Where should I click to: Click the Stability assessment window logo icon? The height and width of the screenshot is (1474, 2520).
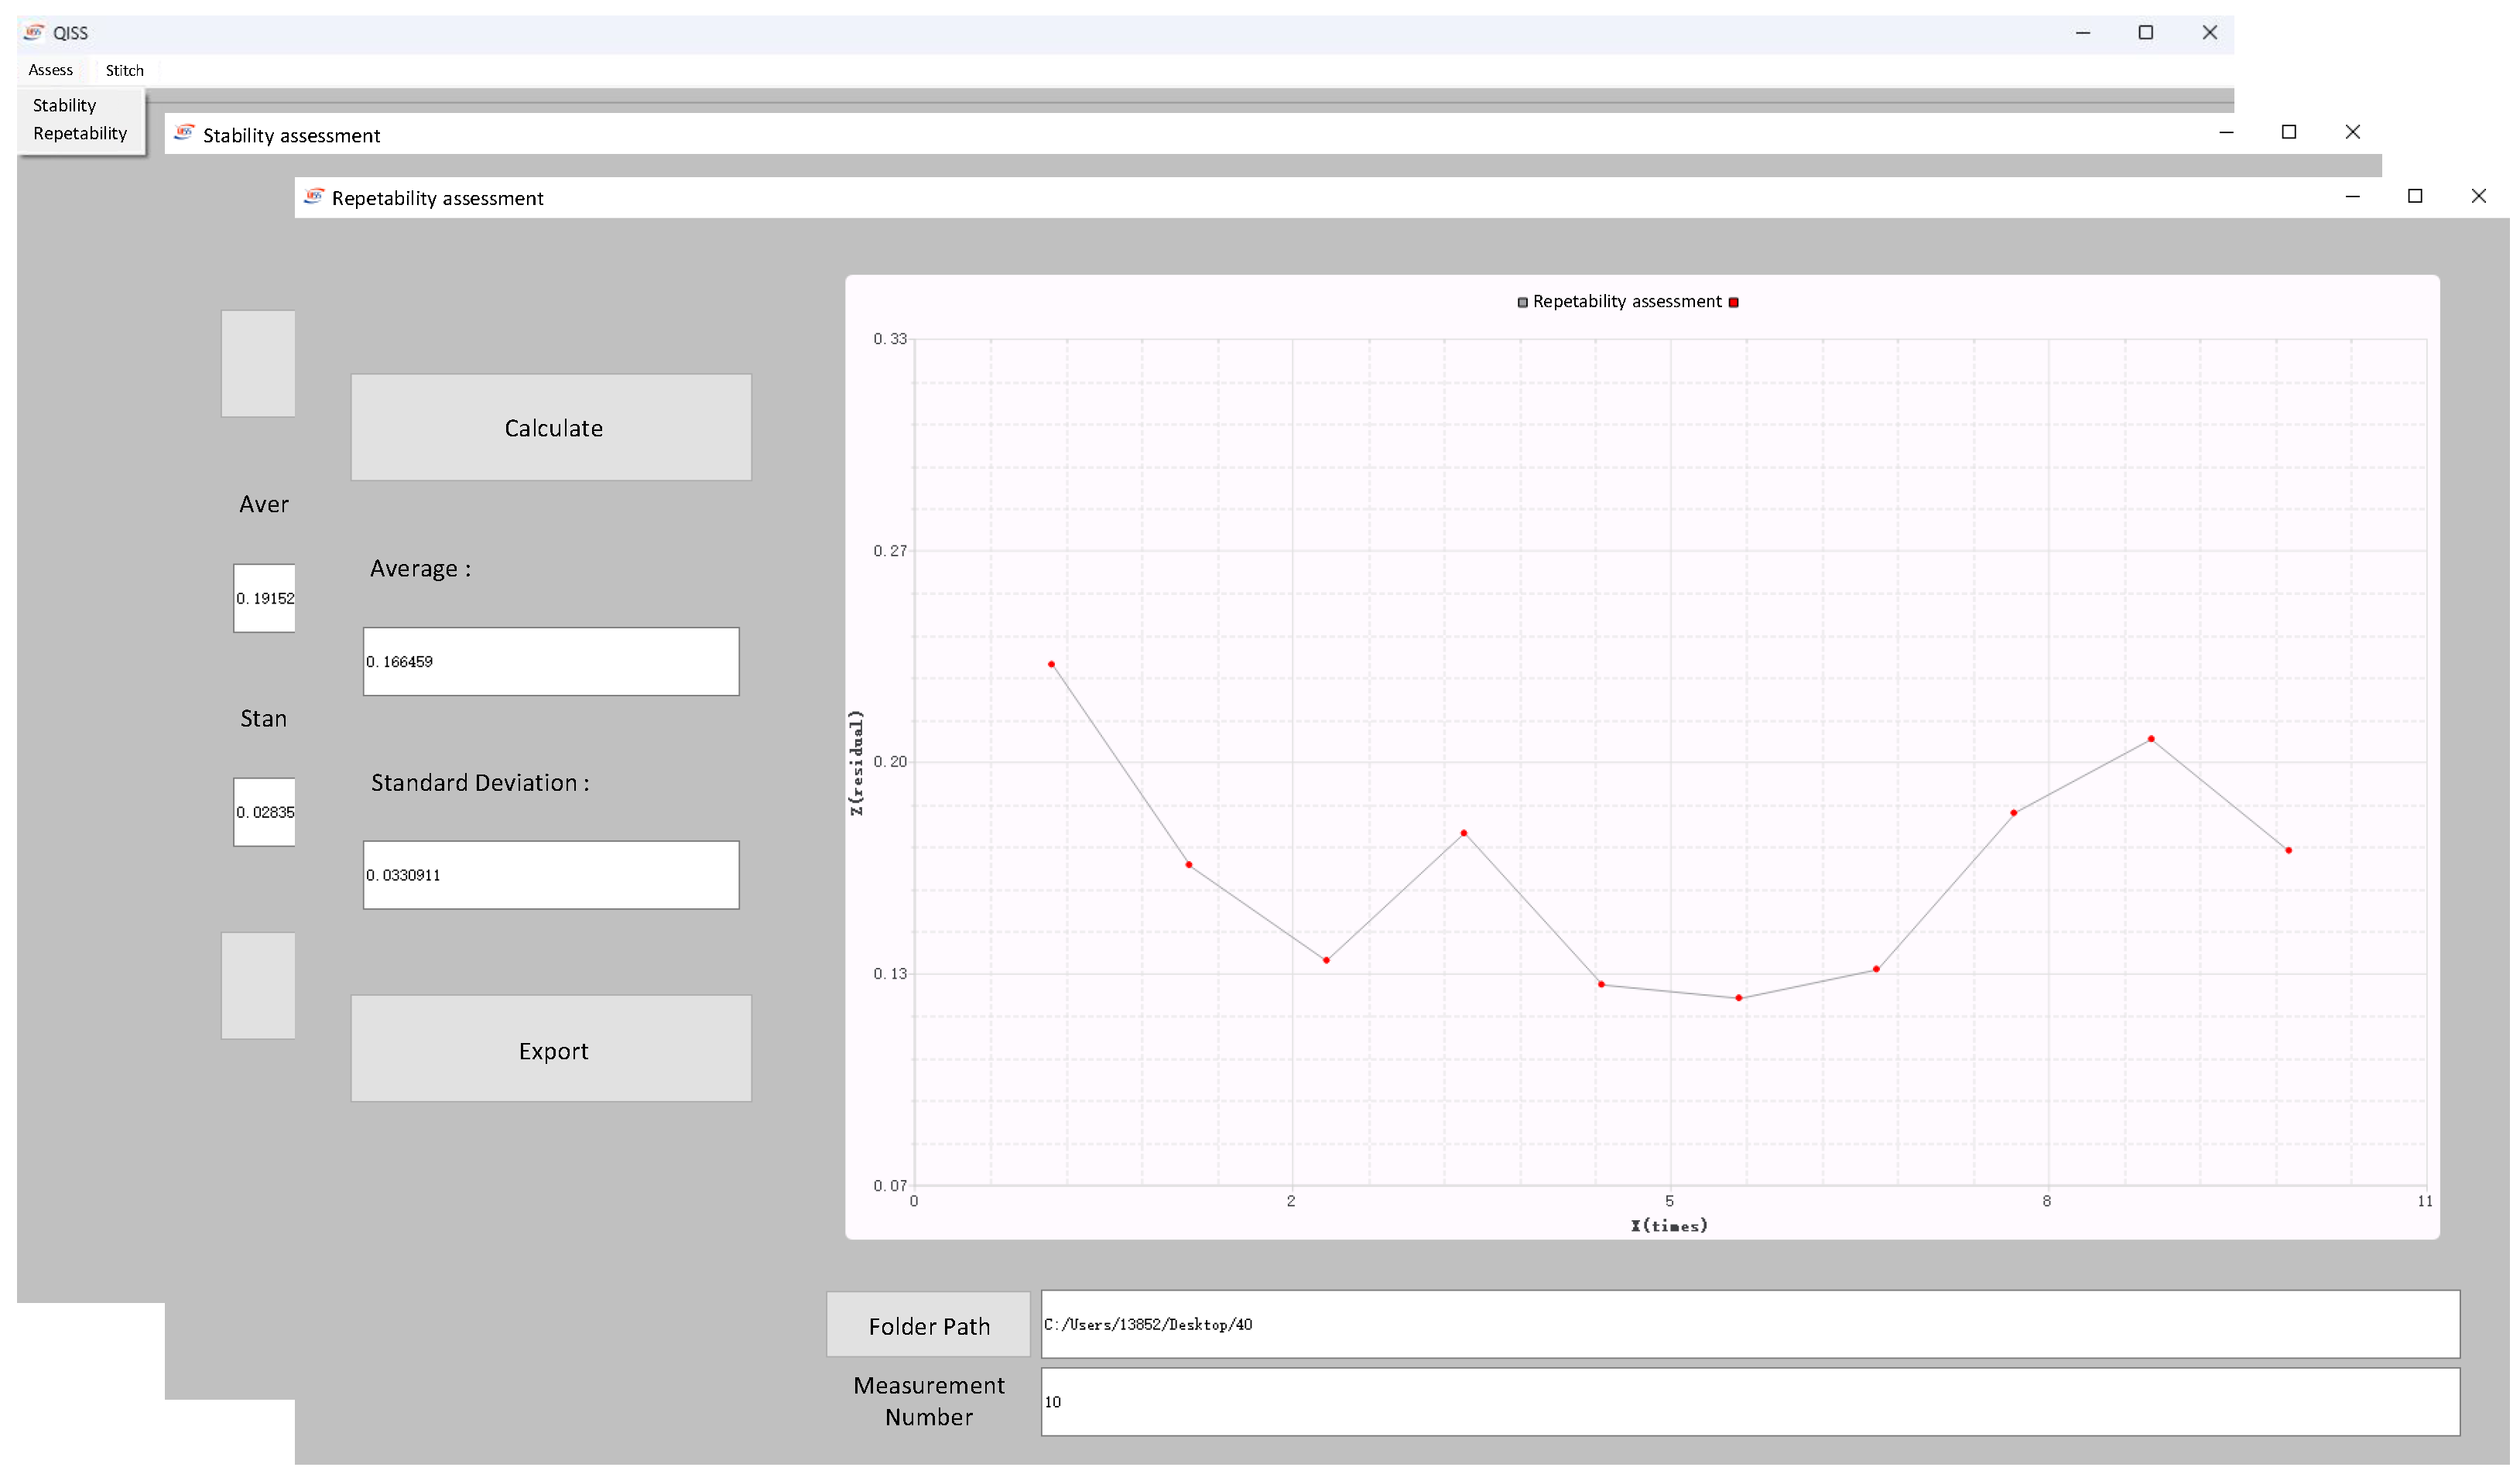[184, 133]
